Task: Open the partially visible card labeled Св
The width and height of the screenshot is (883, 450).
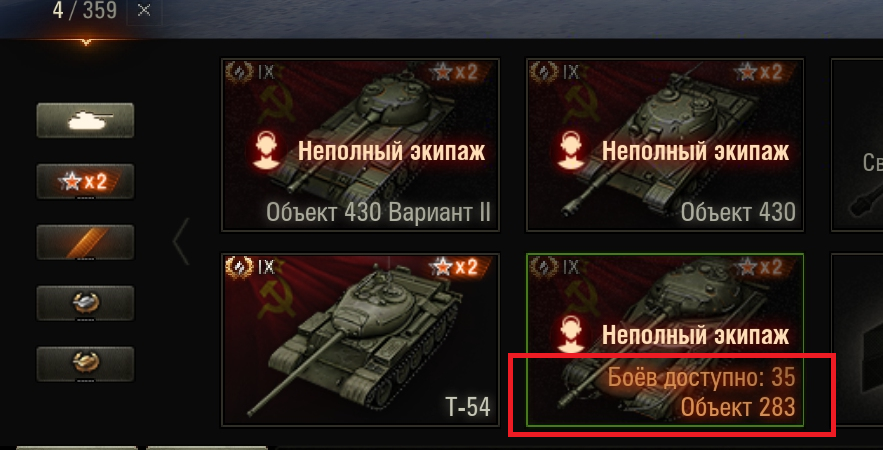Action: click(857, 145)
